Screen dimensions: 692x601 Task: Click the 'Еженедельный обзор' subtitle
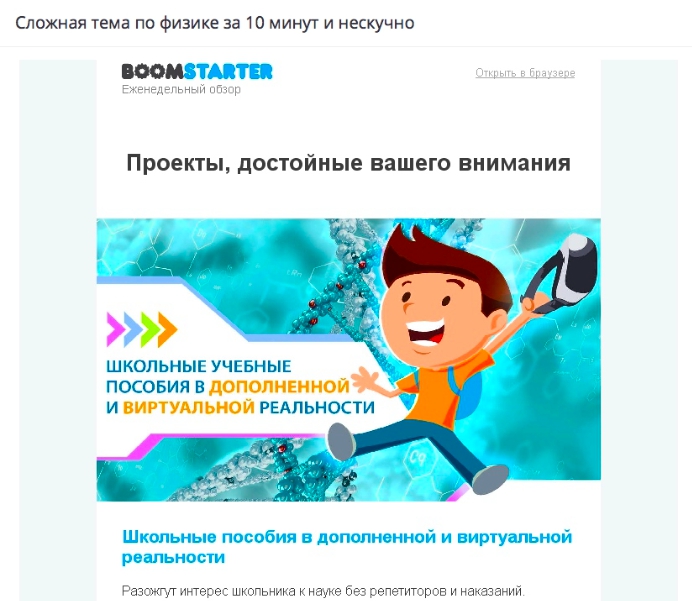click(x=181, y=90)
